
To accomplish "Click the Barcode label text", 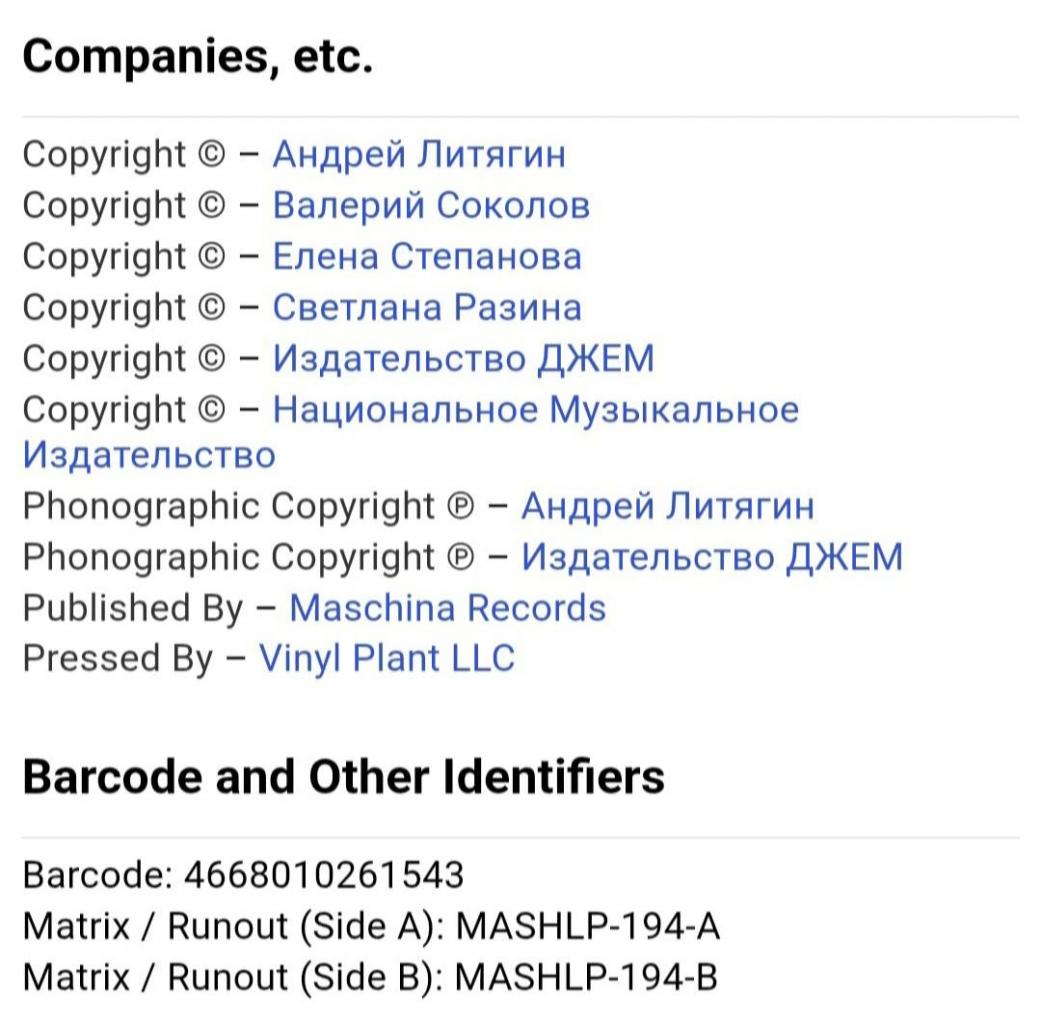I will (x=98, y=875).
